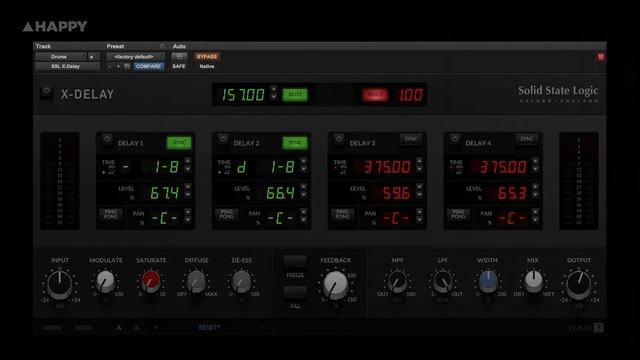Click the small circle icon beside Preset
The height and width of the screenshot is (360, 640).
coord(162,46)
